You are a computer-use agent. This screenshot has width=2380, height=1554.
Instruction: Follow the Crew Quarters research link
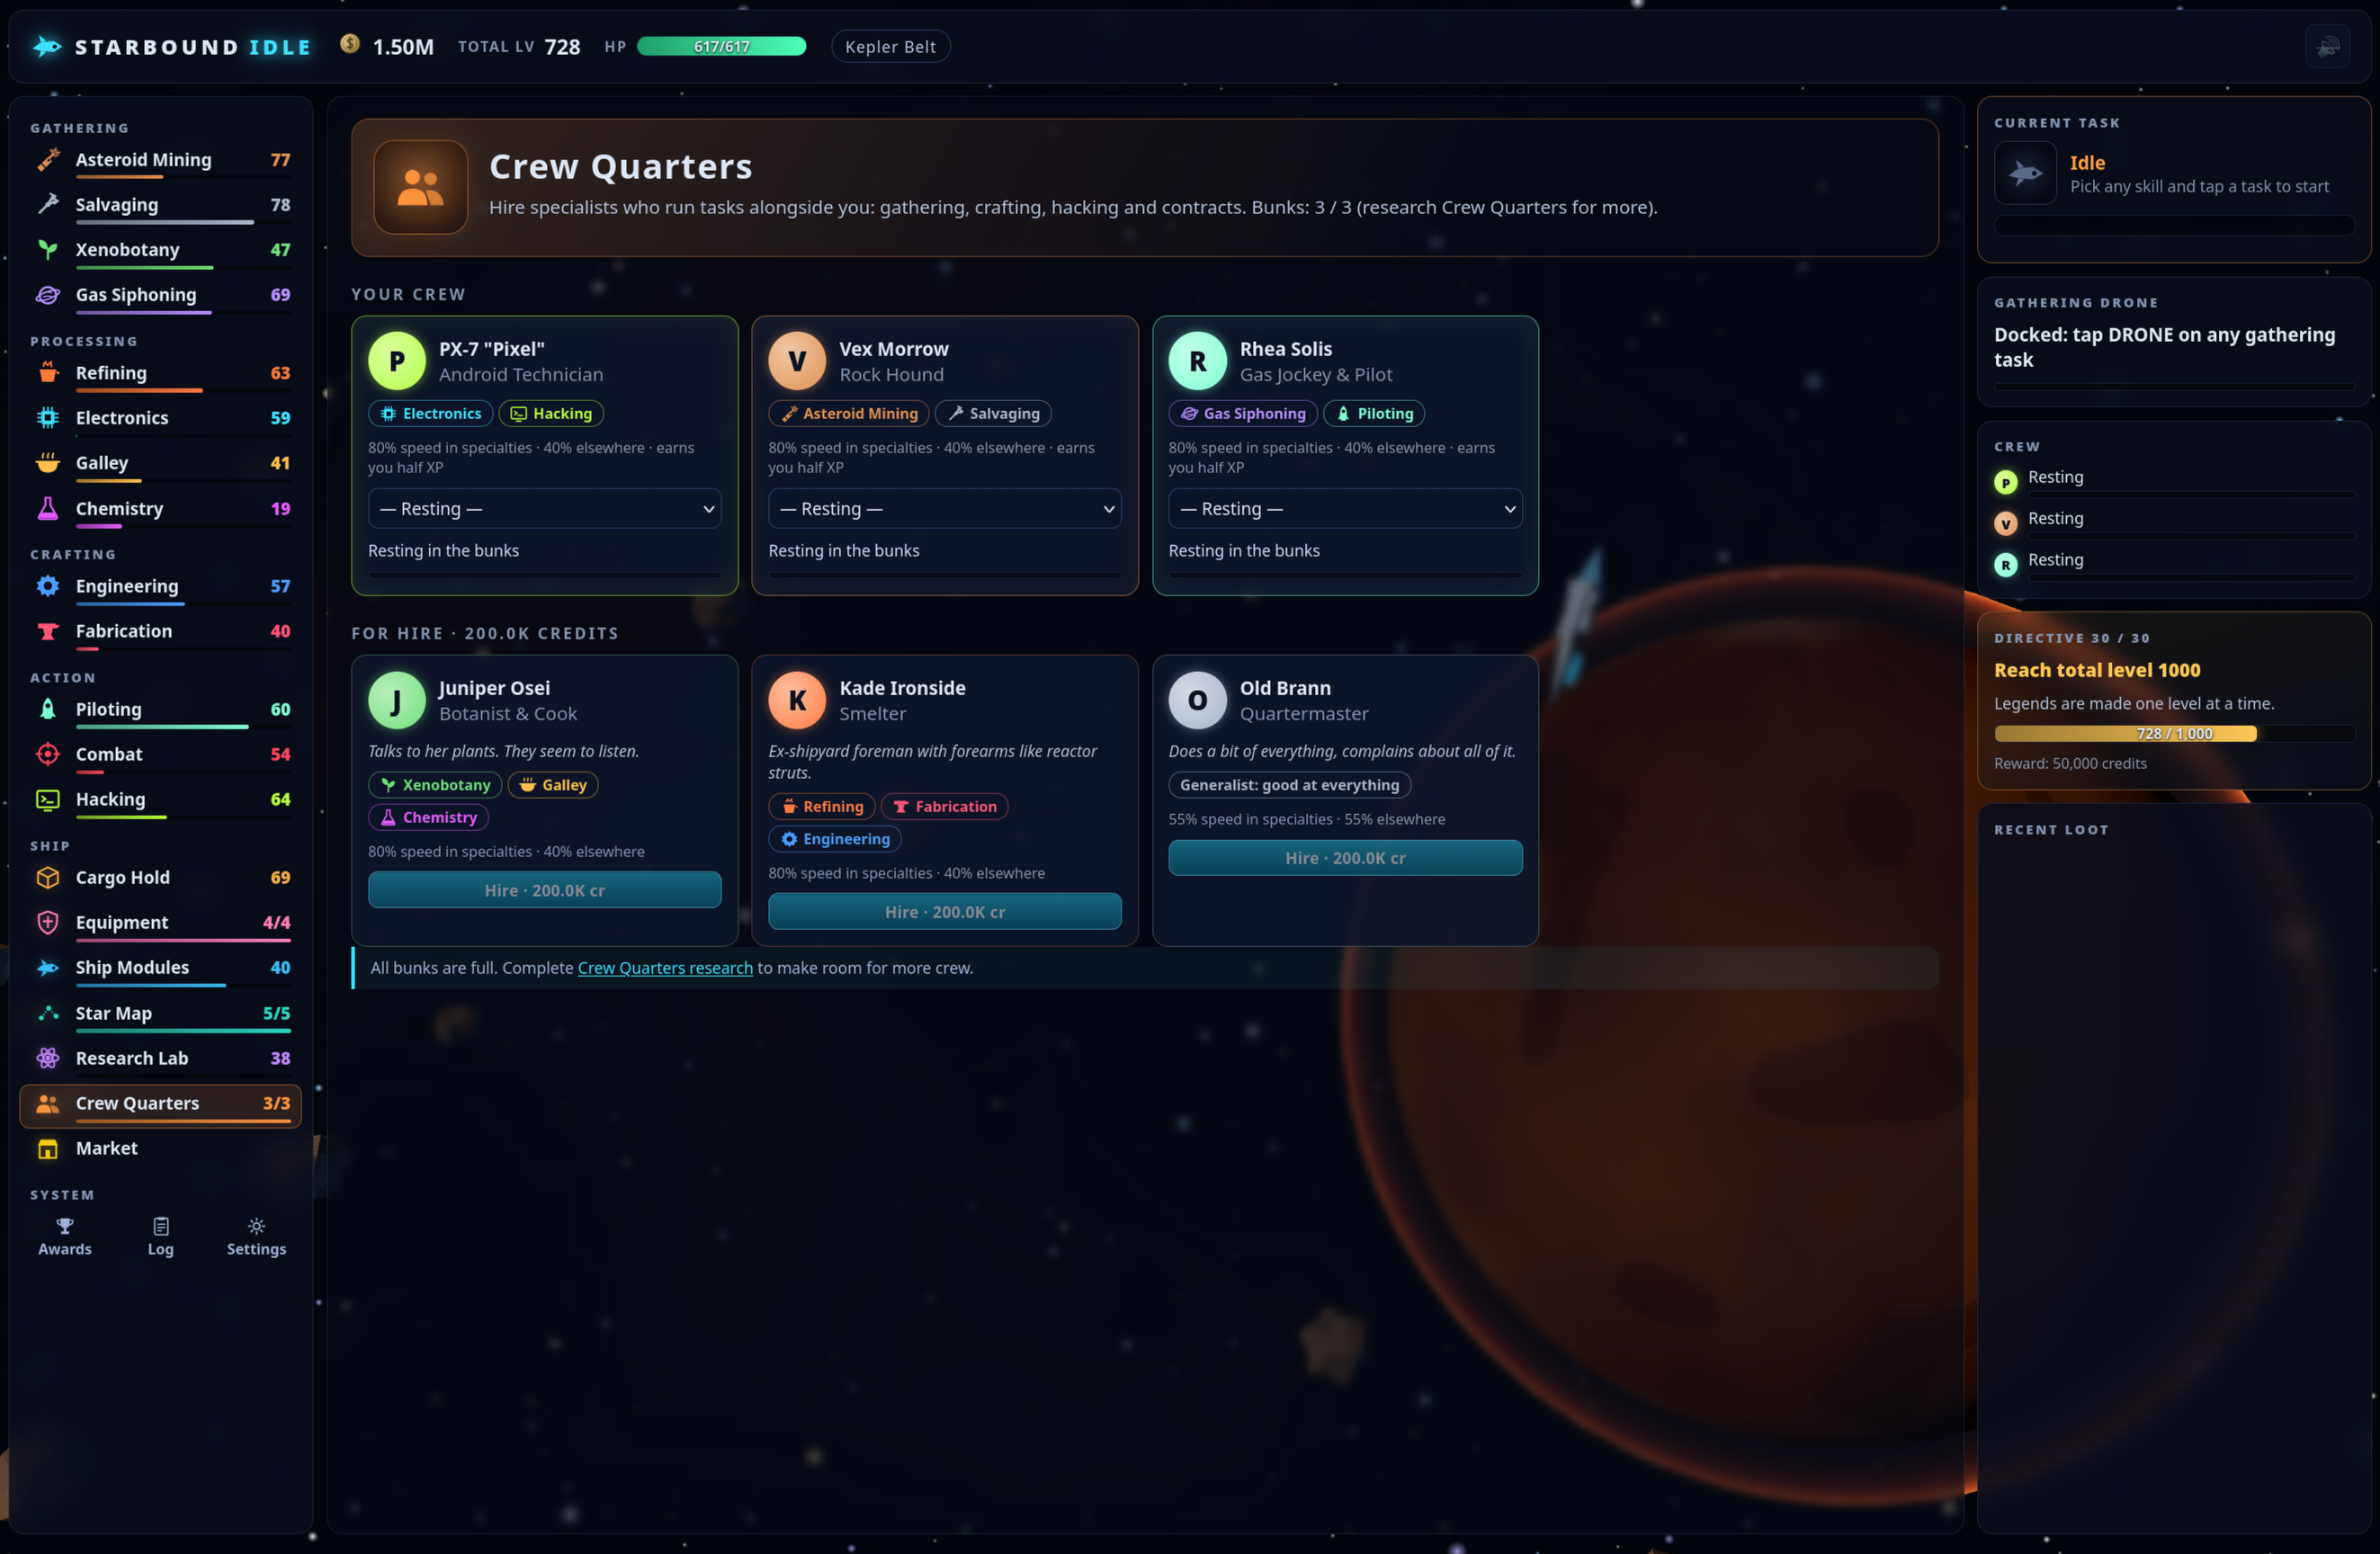tap(665, 968)
